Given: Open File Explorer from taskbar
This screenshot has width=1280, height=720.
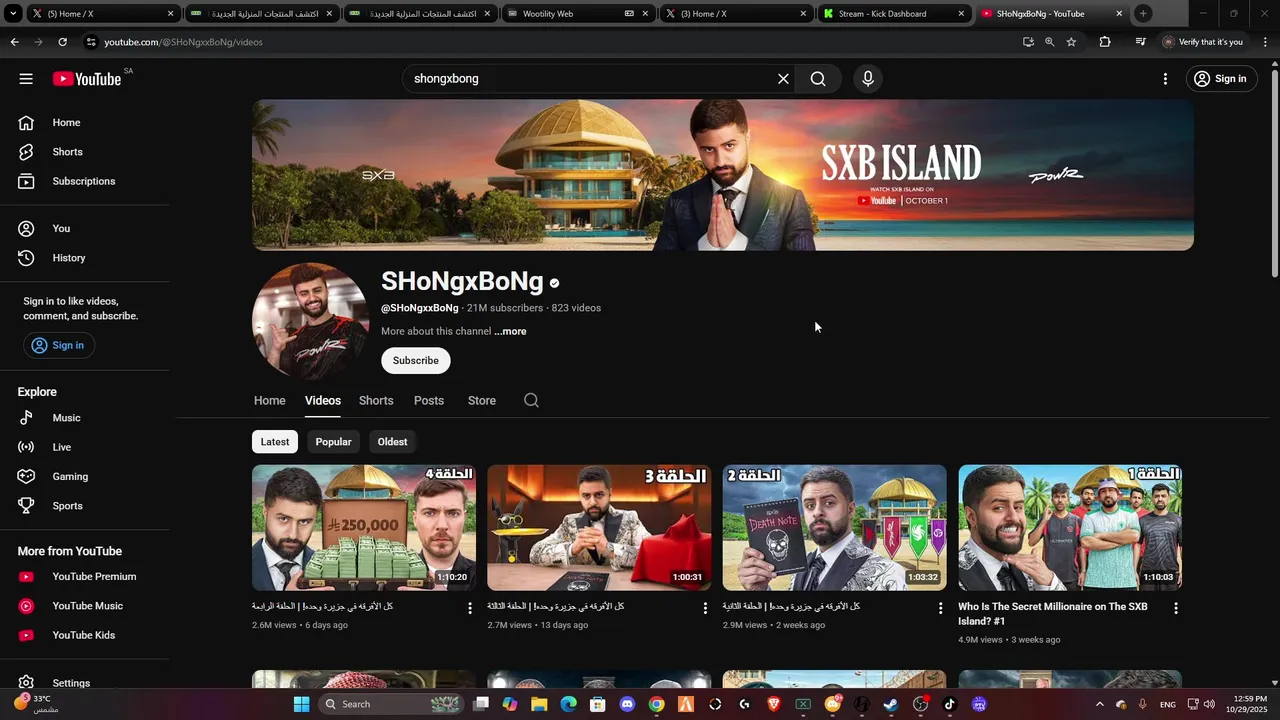Looking at the screenshot, I should [x=539, y=704].
